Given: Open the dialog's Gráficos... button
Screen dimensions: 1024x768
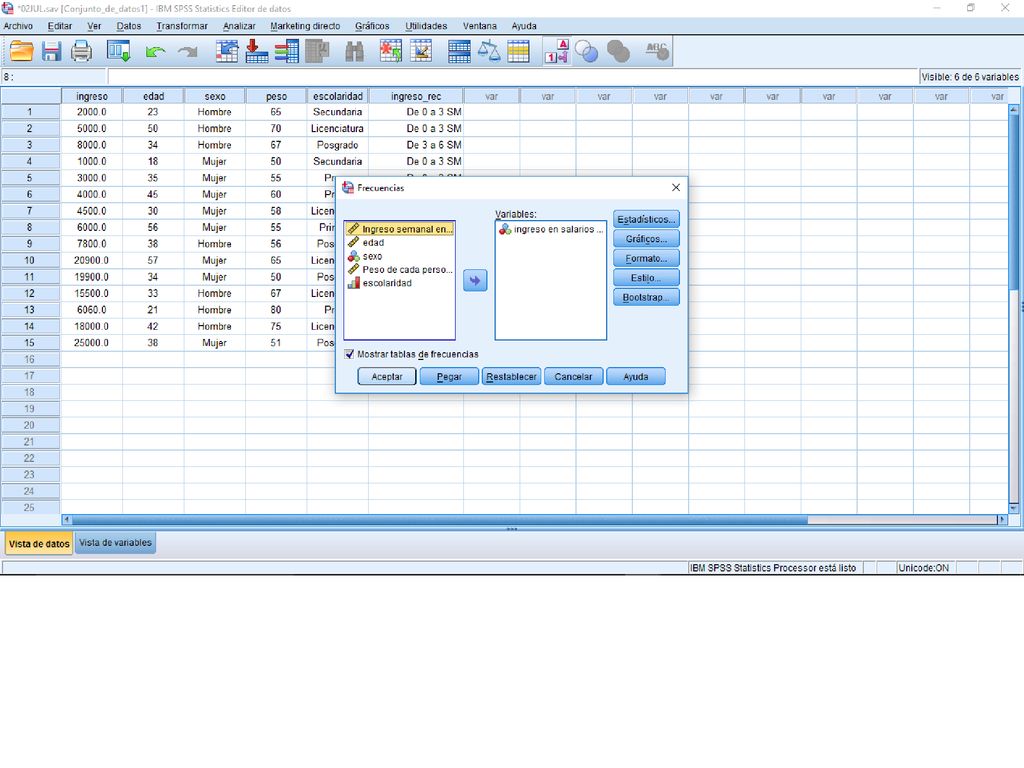Looking at the screenshot, I should tap(646, 239).
